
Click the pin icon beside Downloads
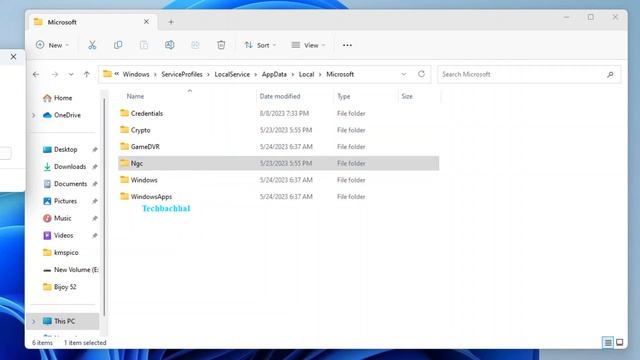pyautogui.click(x=95, y=167)
